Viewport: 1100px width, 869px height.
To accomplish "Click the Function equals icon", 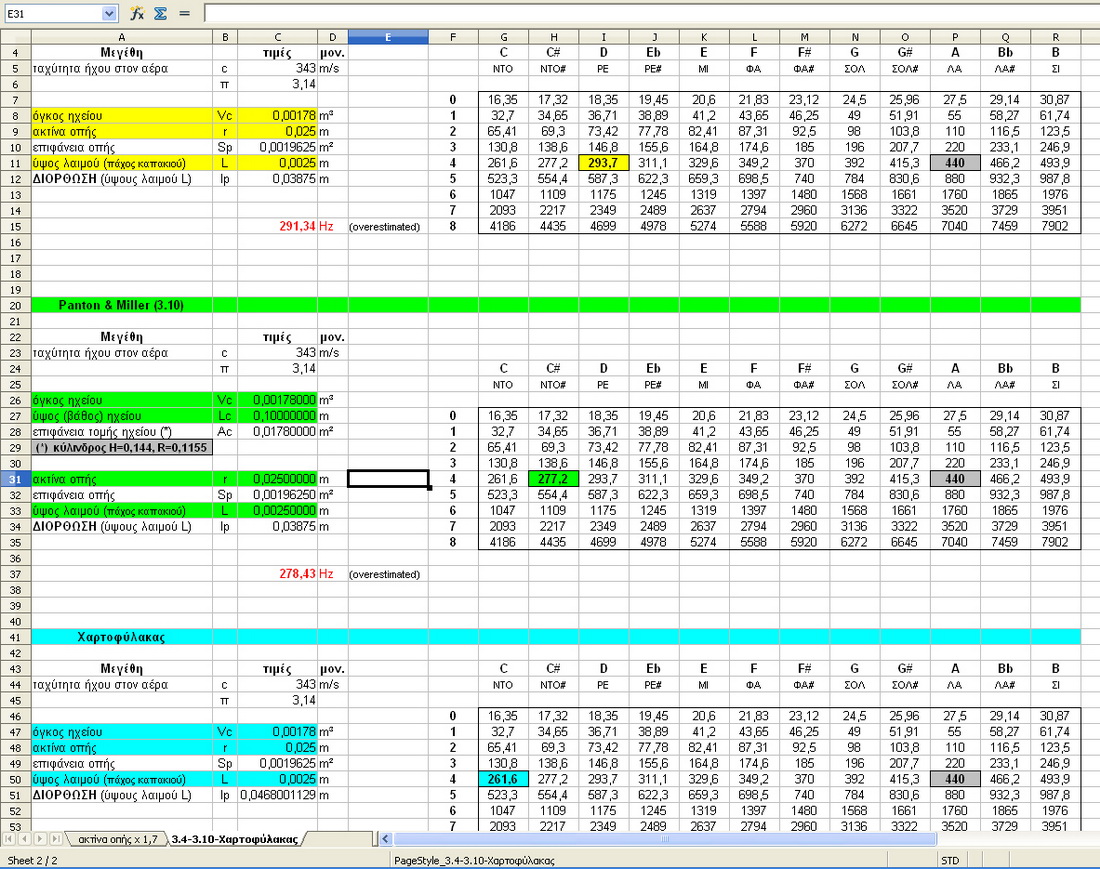I will pos(184,13).
